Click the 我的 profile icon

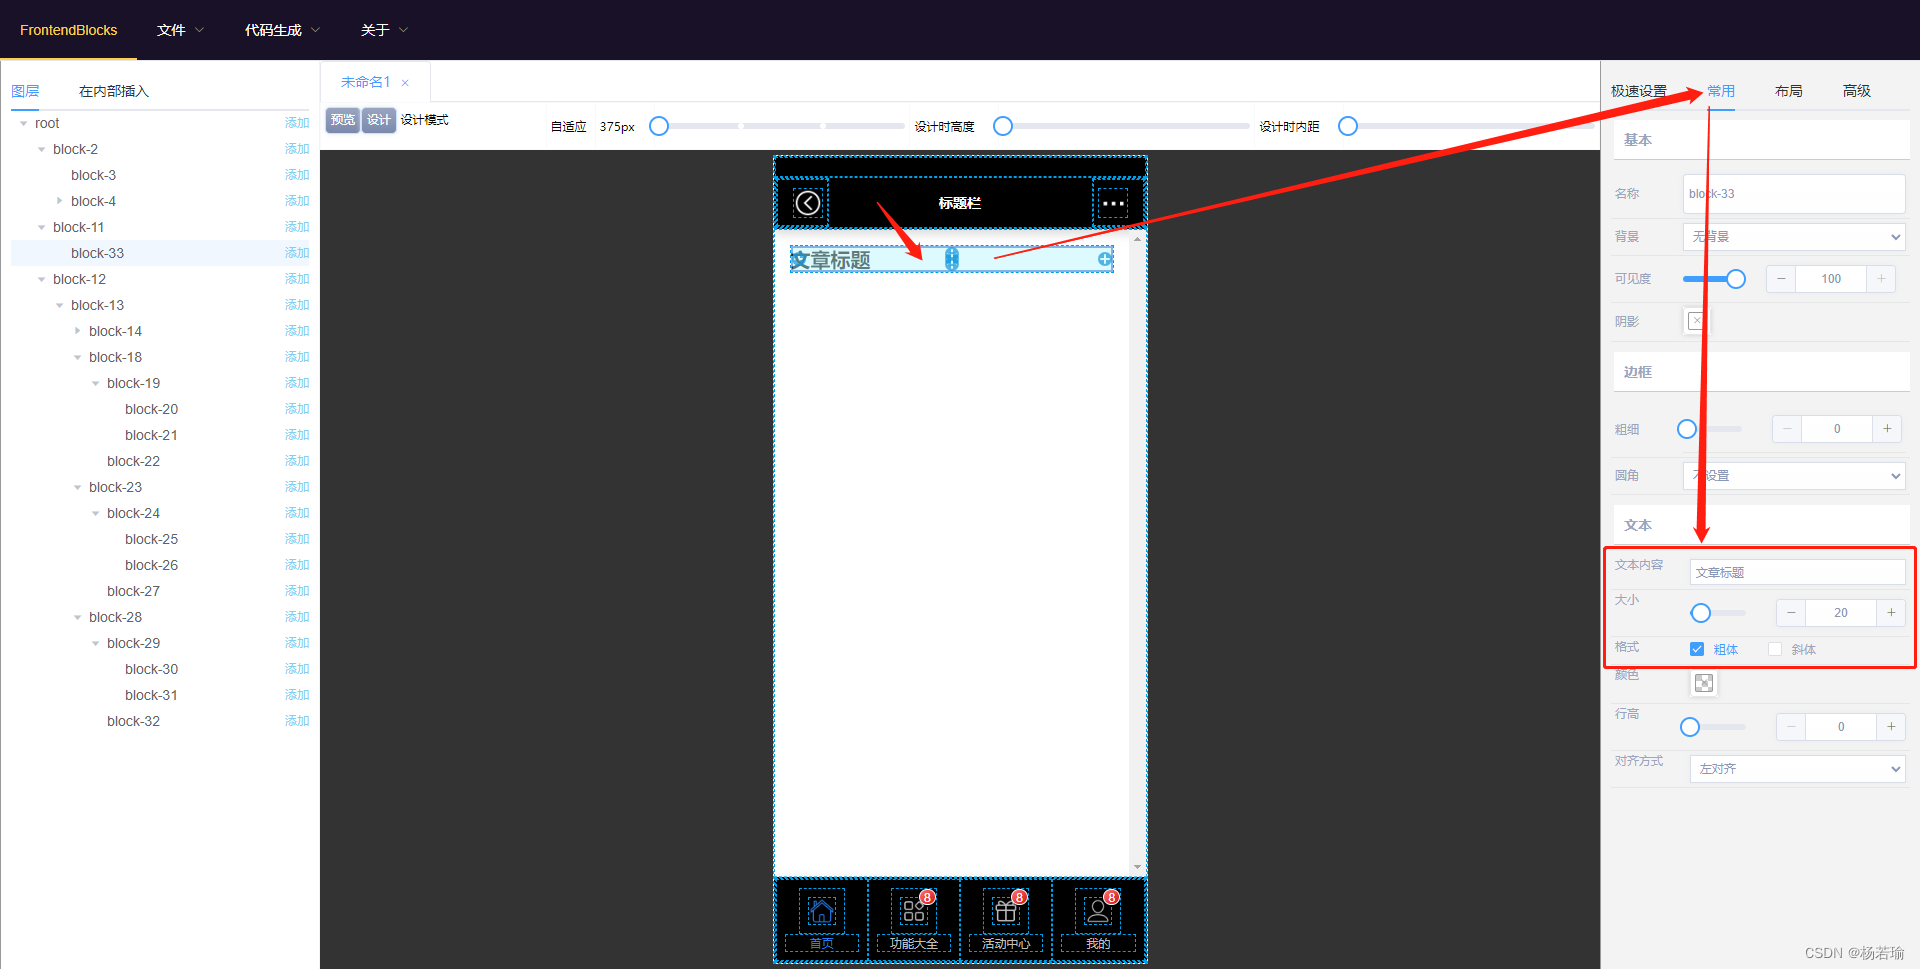(x=1097, y=911)
